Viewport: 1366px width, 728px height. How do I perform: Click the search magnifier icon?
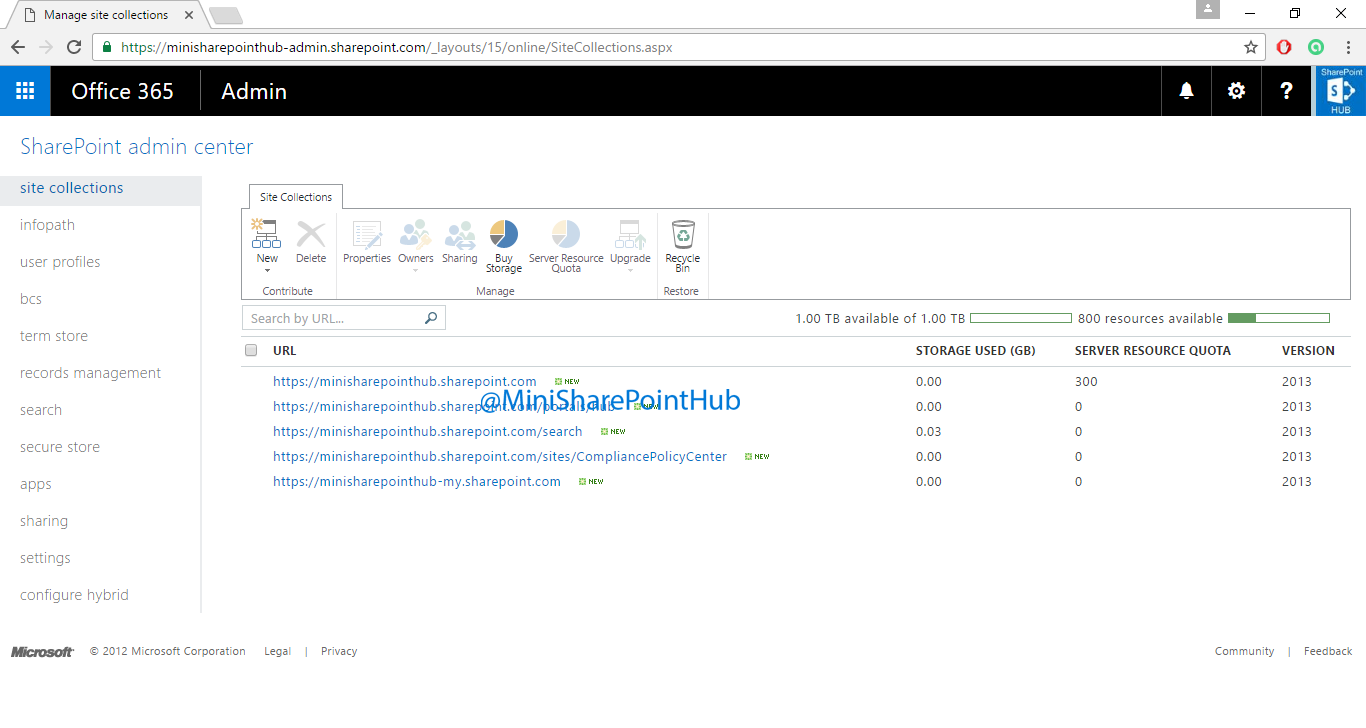tap(431, 317)
